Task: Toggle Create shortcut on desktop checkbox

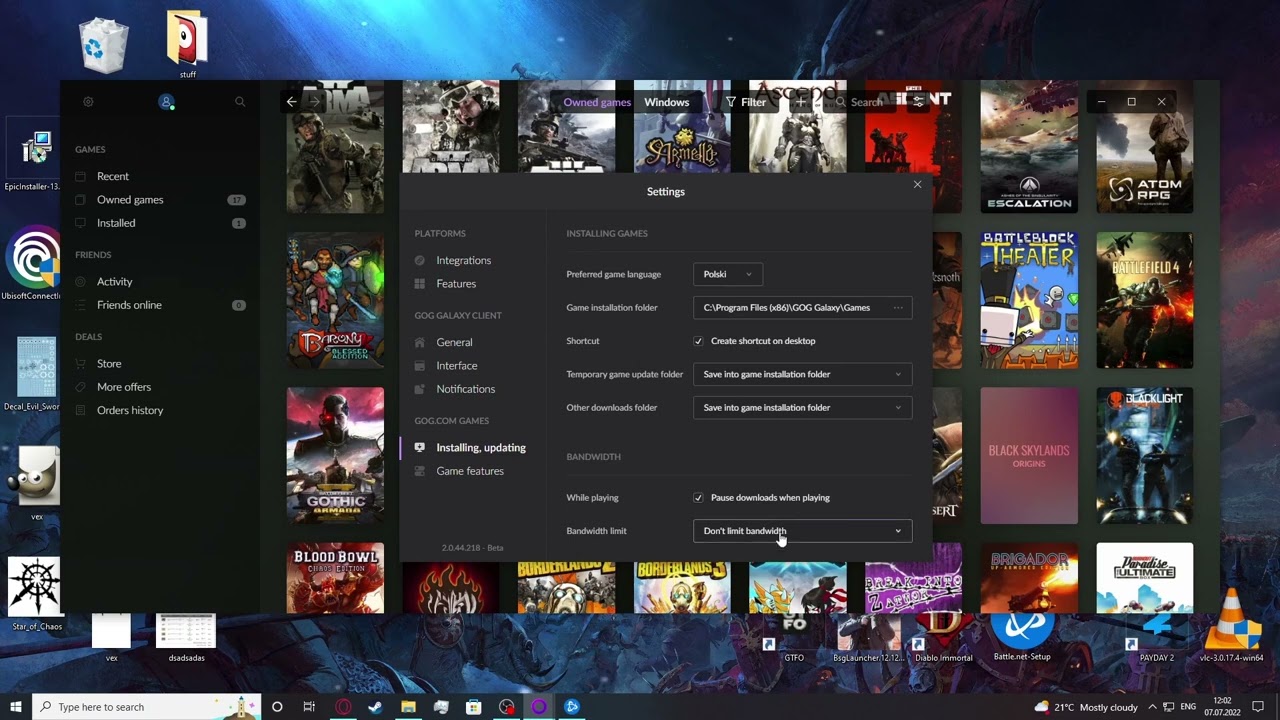Action: [x=698, y=341]
